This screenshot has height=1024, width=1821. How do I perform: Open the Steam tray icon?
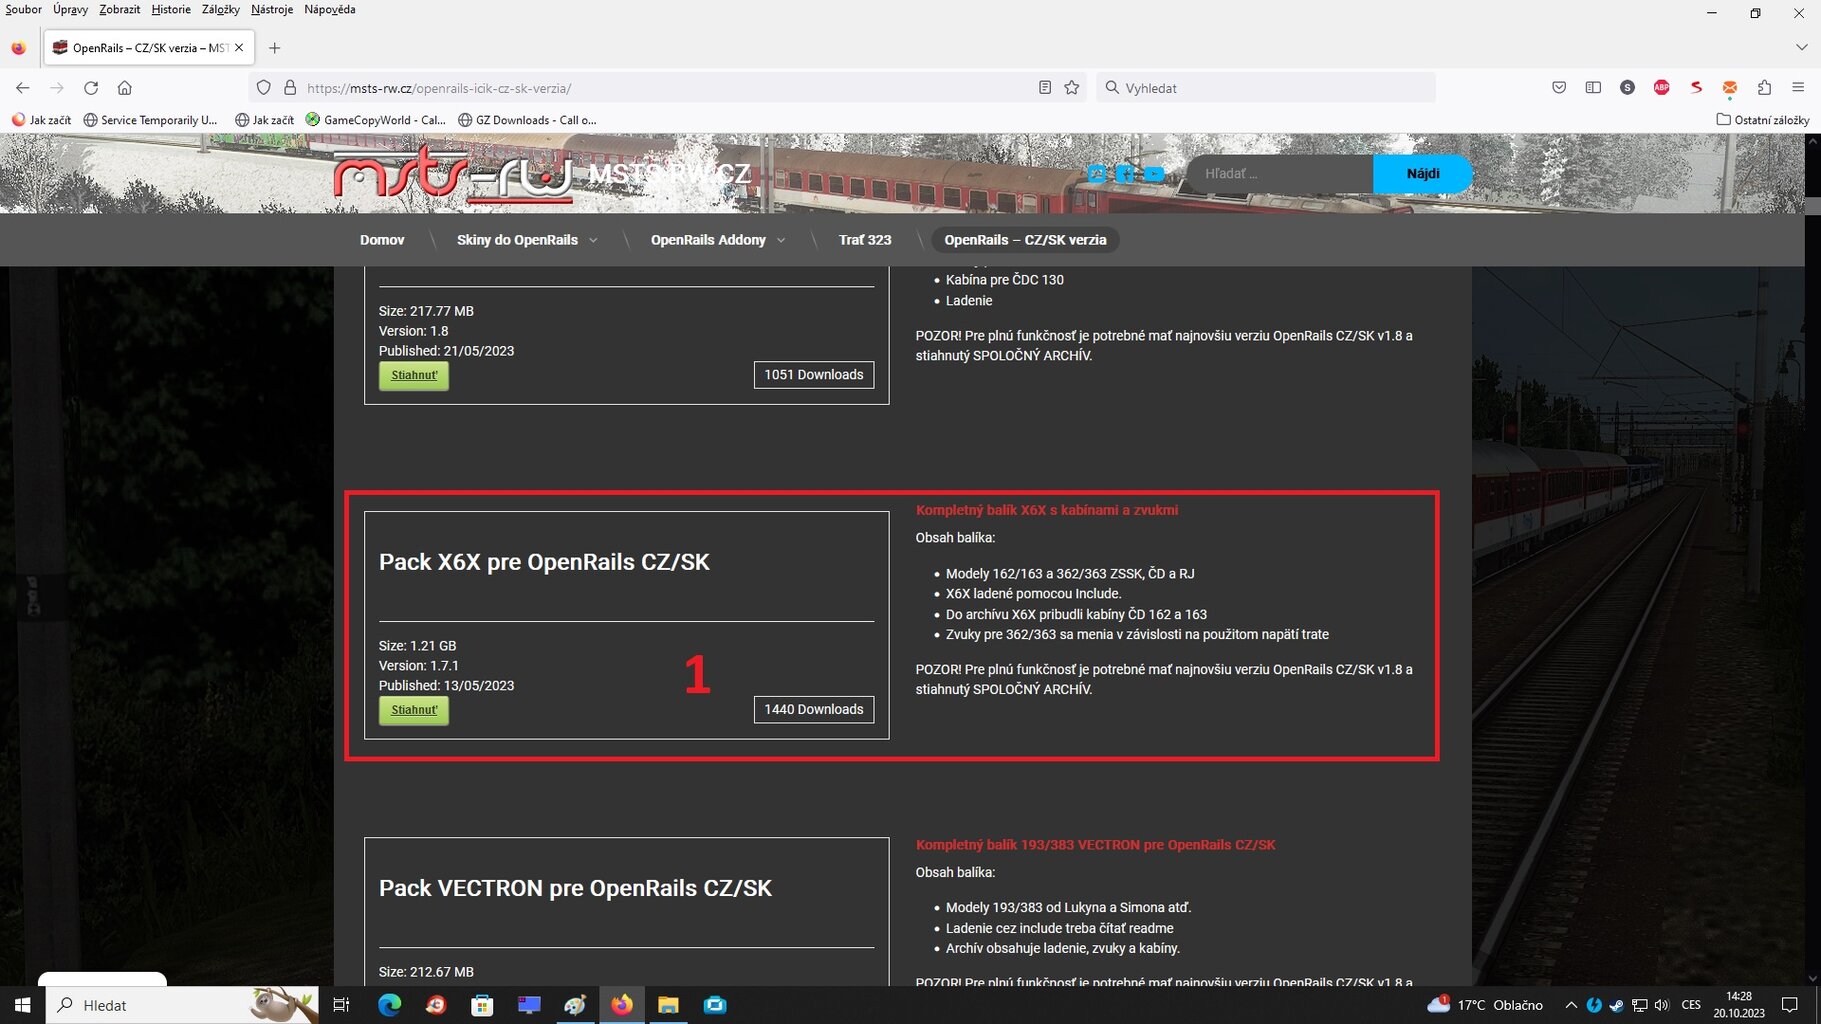tap(1616, 1005)
